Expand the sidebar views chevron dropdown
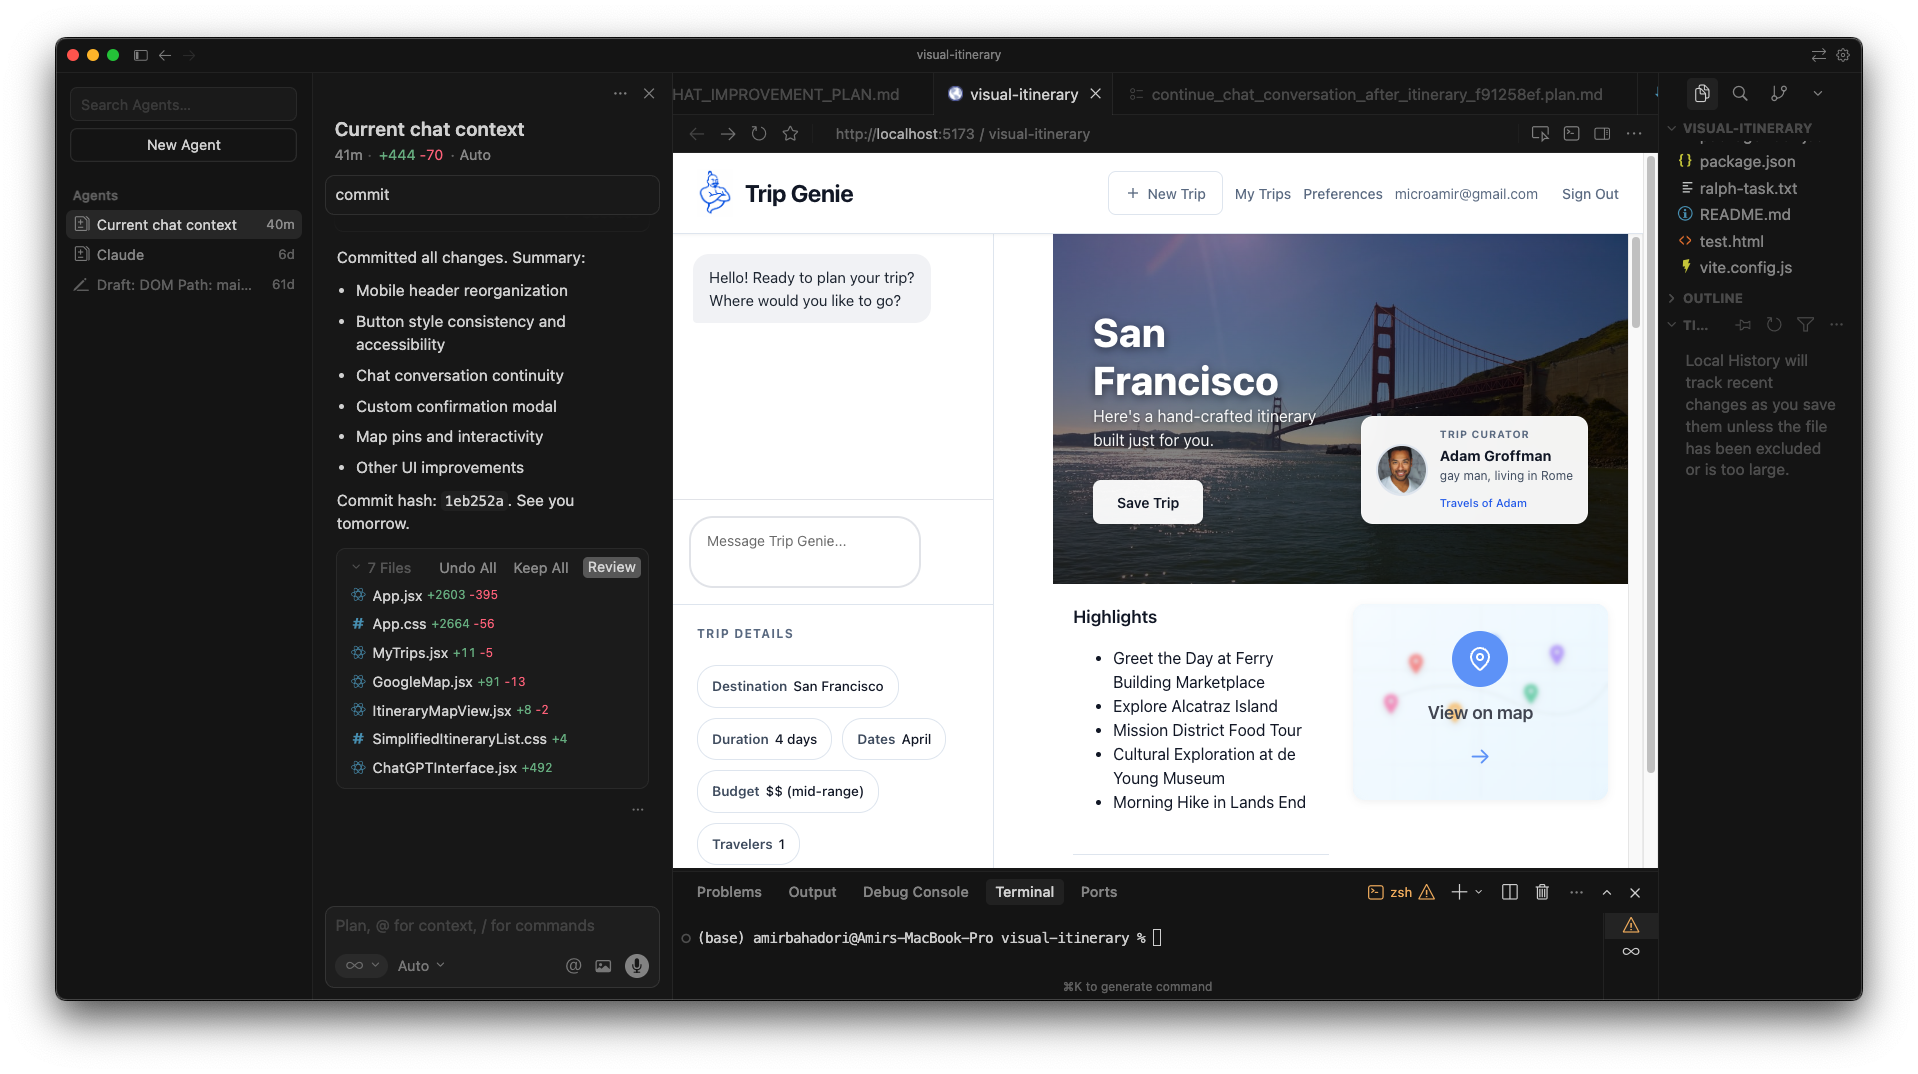 pos(1818,93)
